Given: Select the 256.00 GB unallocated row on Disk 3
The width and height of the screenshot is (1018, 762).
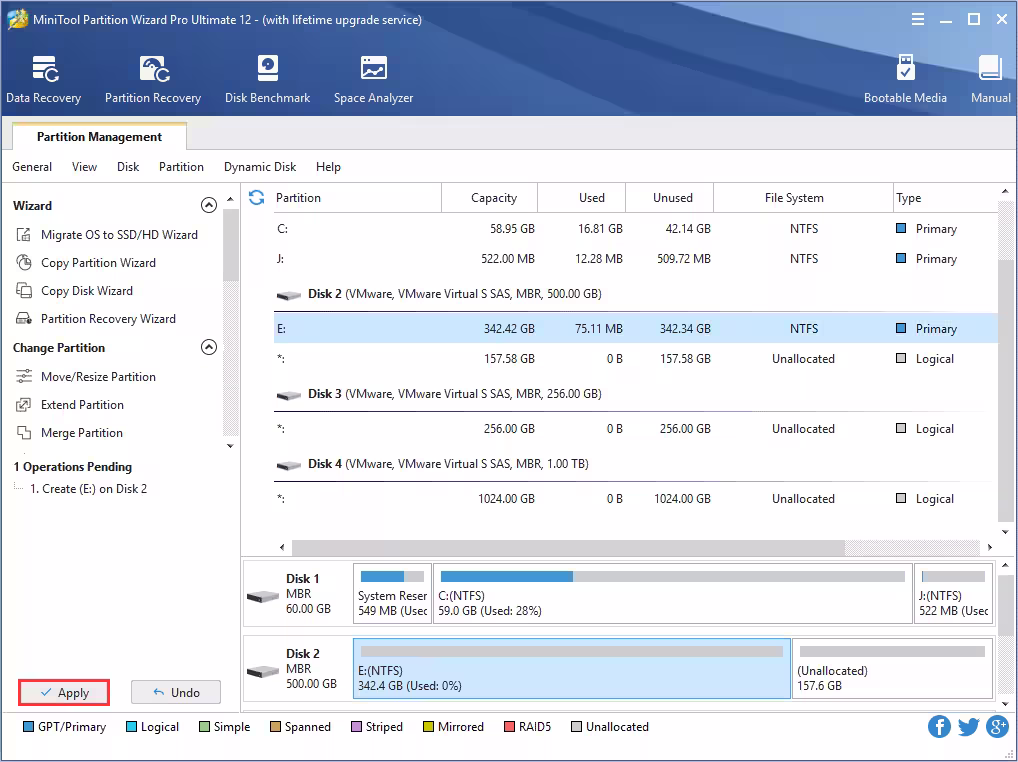Looking at the screenshot, I should (x=636, y=428).
